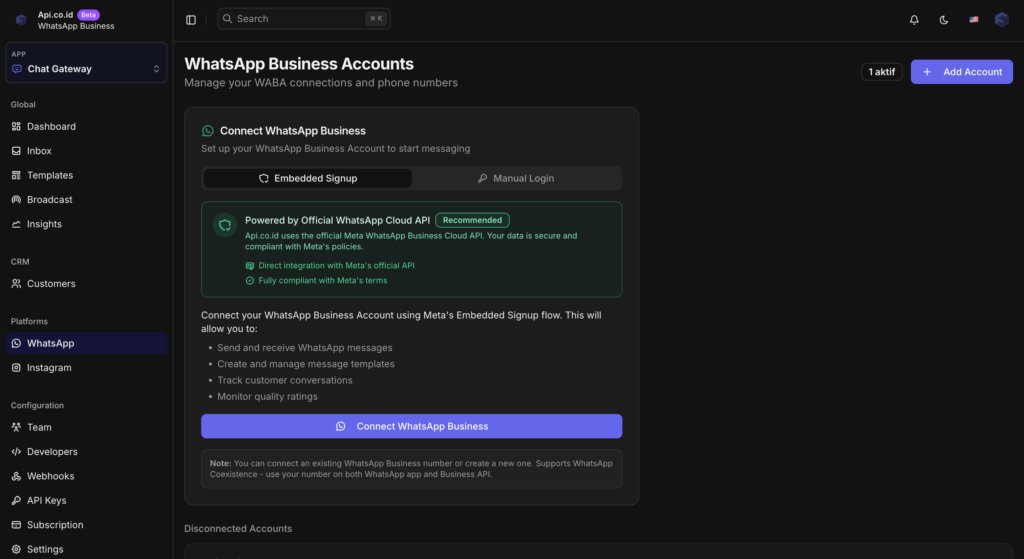Click the Subscription card icon

pyautogui.click(x=16, y=525)
